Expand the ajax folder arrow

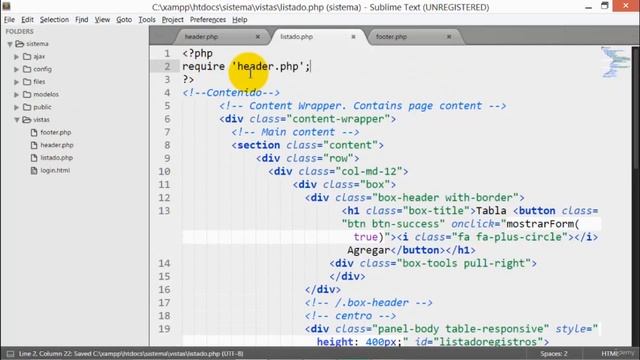pos(16,57)
